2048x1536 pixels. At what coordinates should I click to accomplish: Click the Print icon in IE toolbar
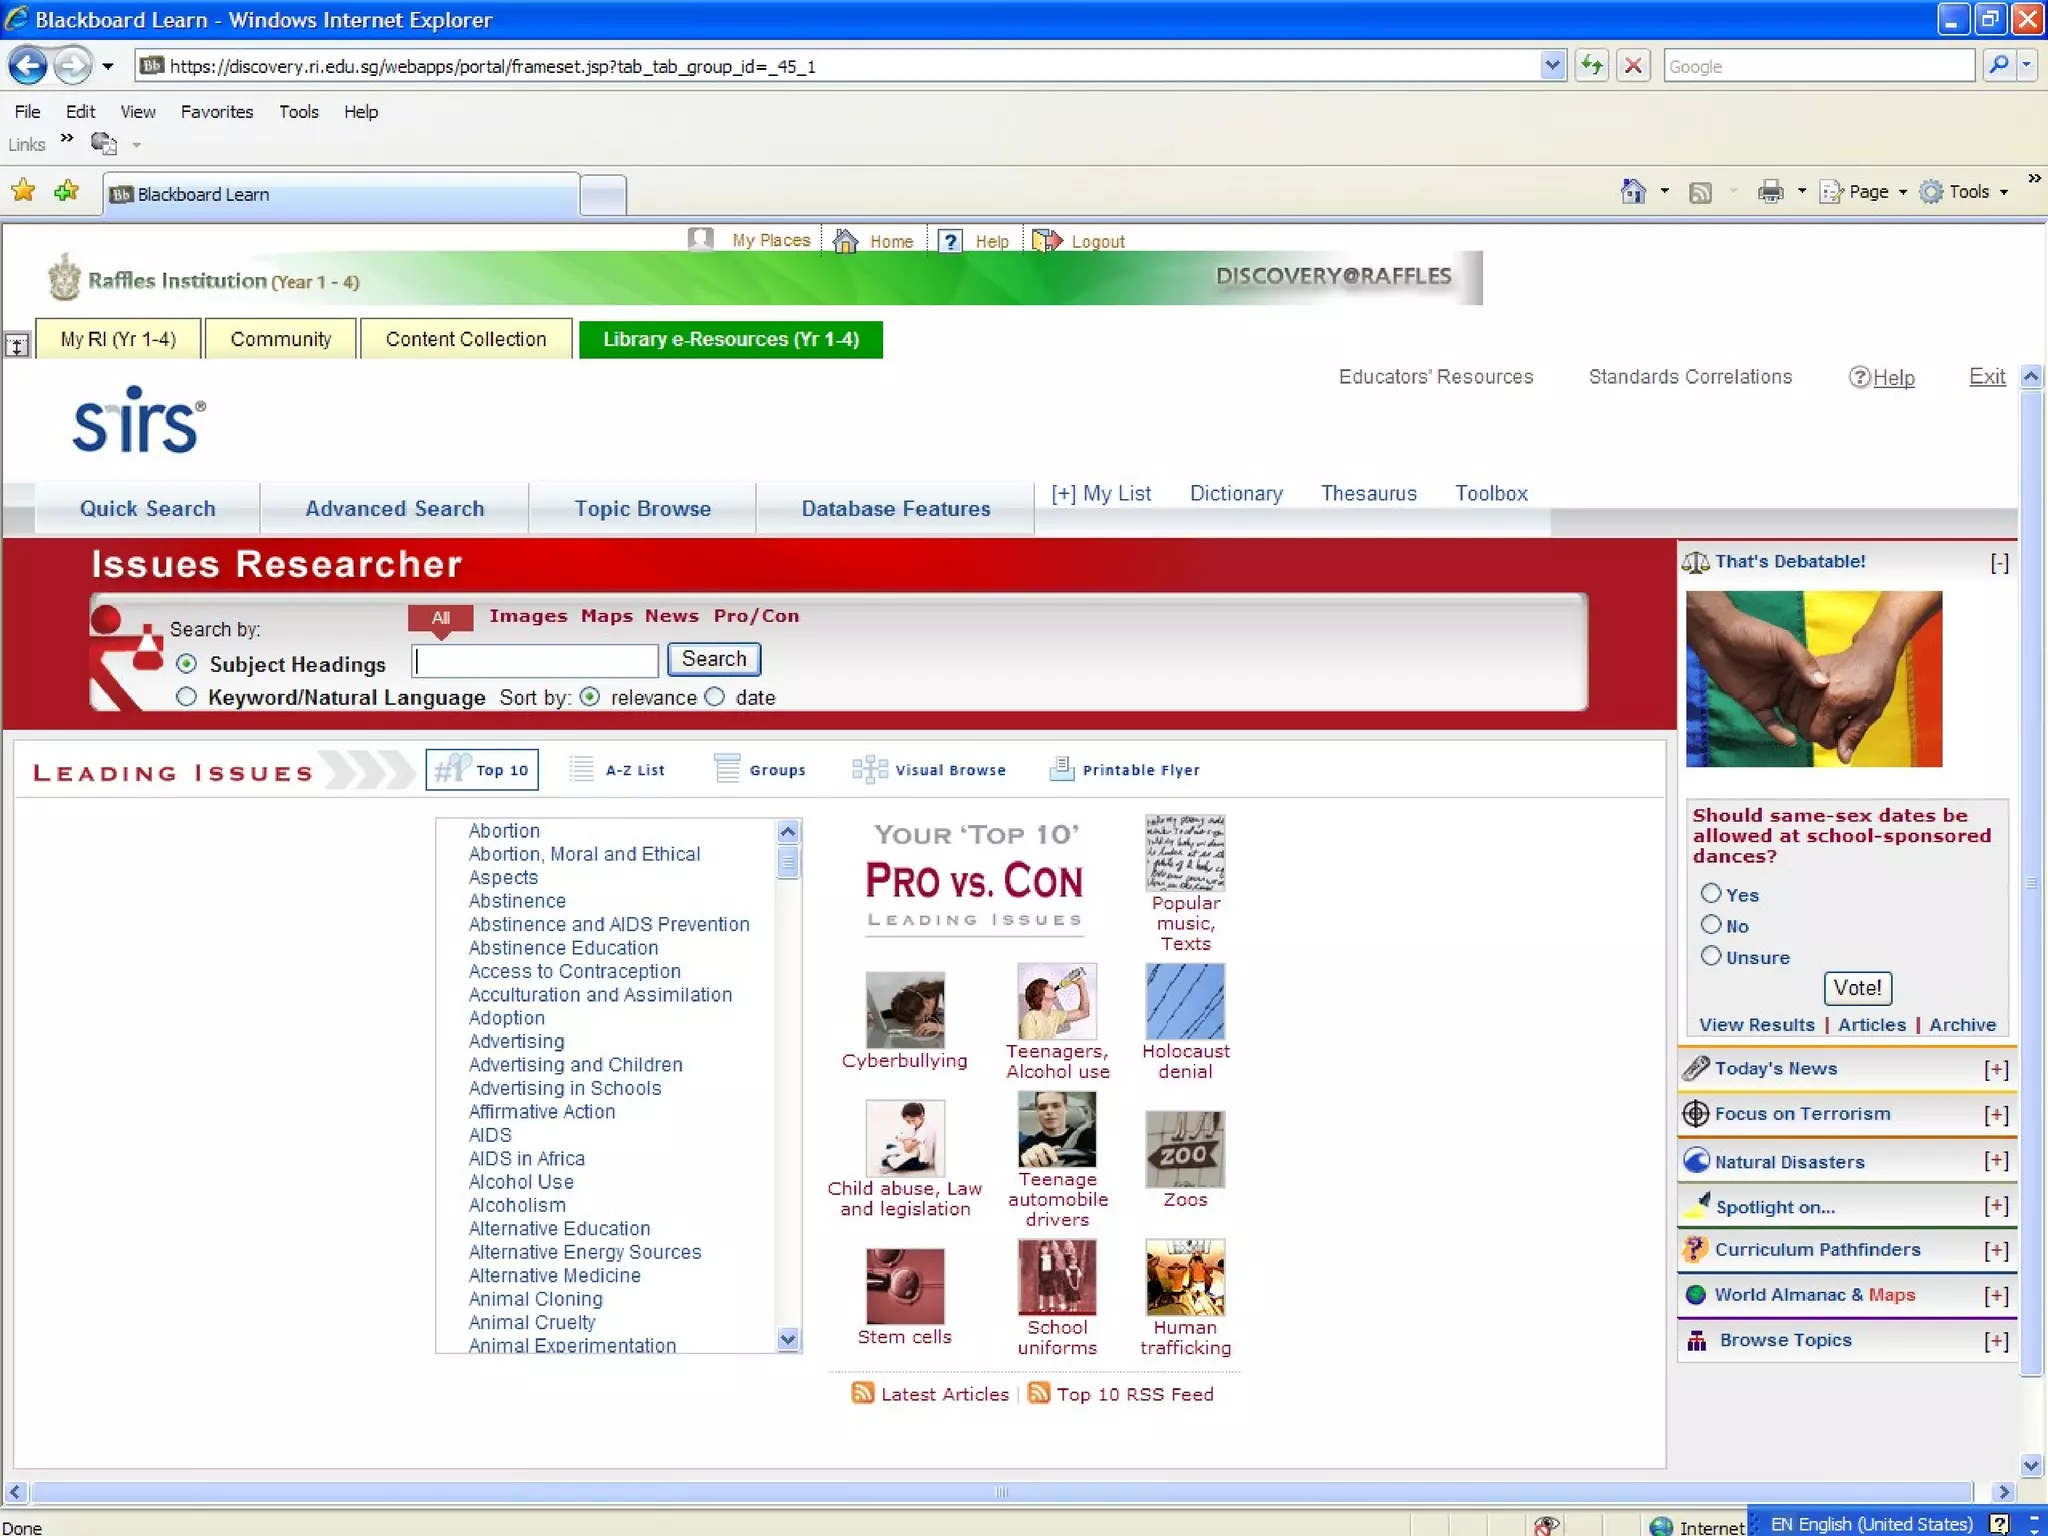click(1770, 192)
